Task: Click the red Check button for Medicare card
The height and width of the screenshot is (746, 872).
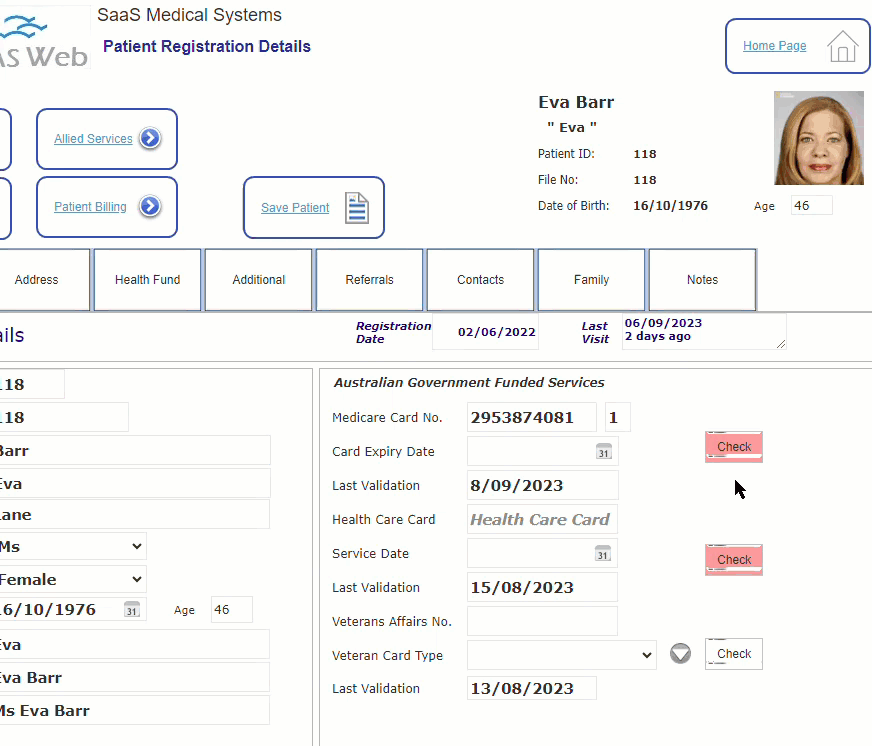Action: pyautogui.click(x=734, y=447)
